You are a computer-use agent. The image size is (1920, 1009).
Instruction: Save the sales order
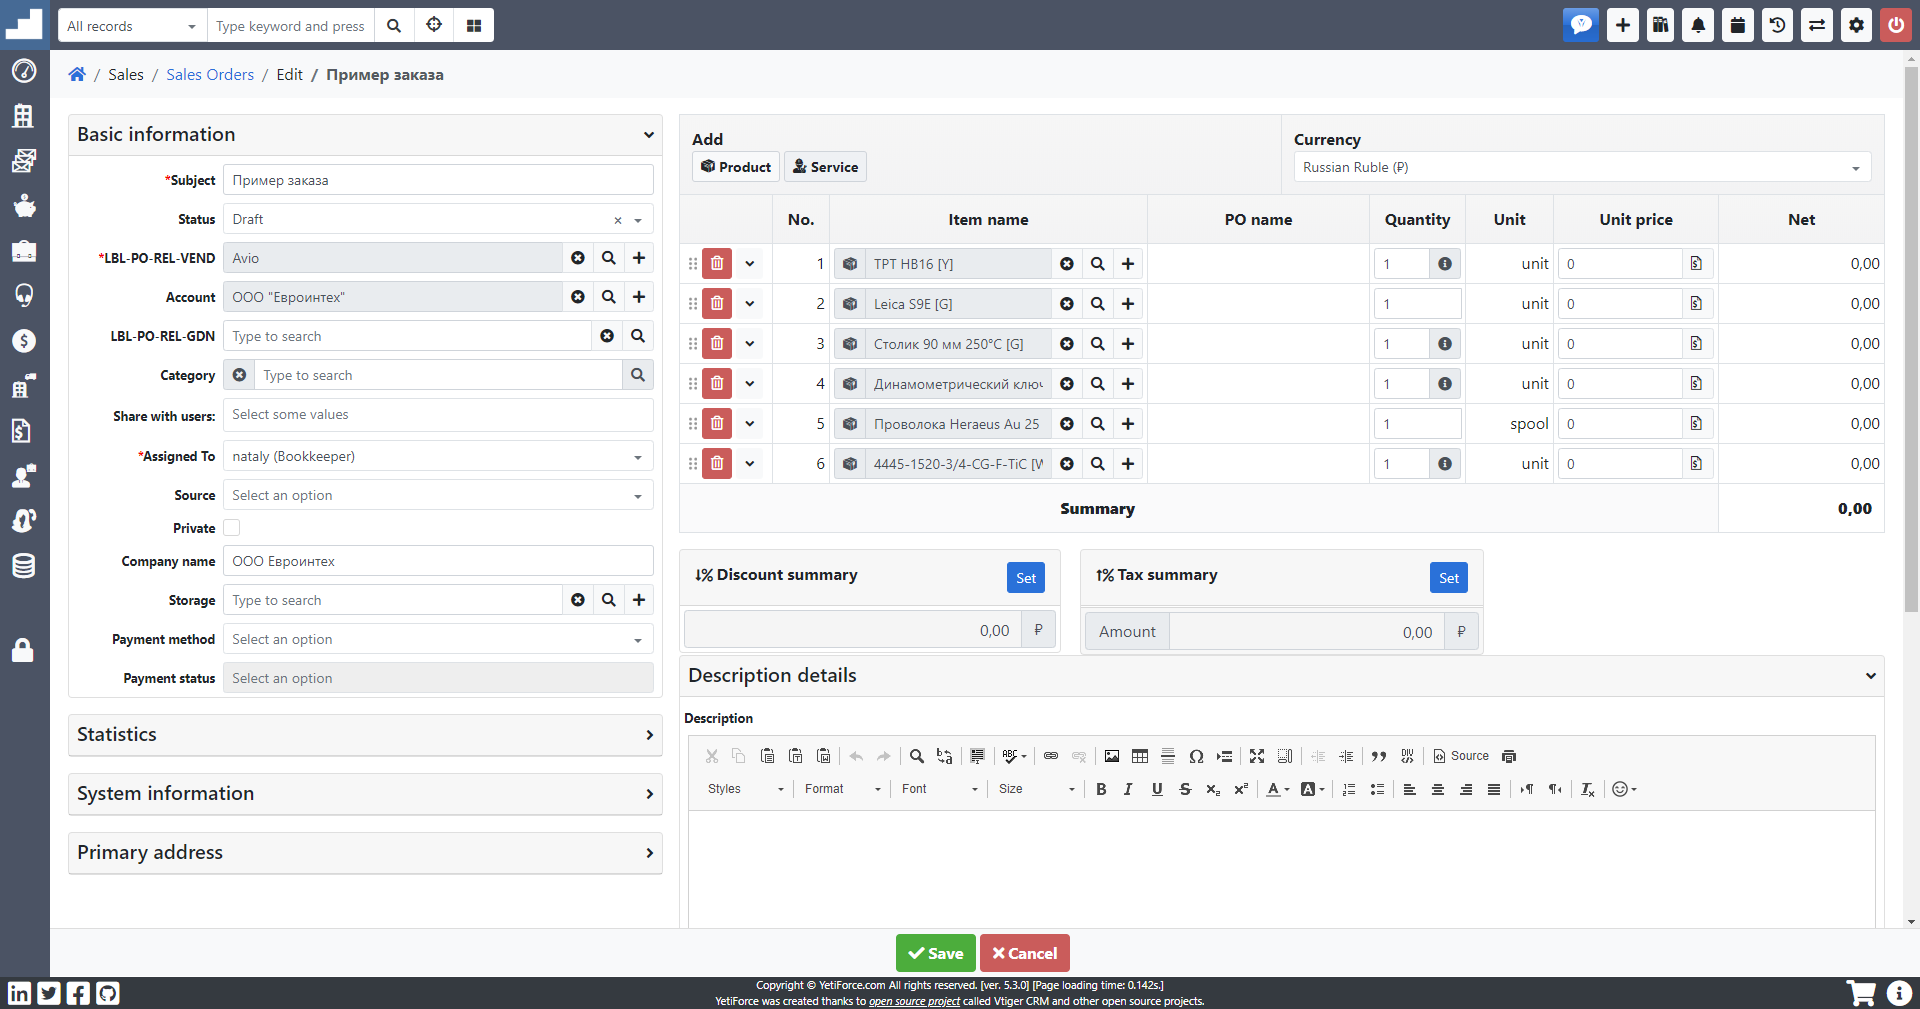click(935, 953)
